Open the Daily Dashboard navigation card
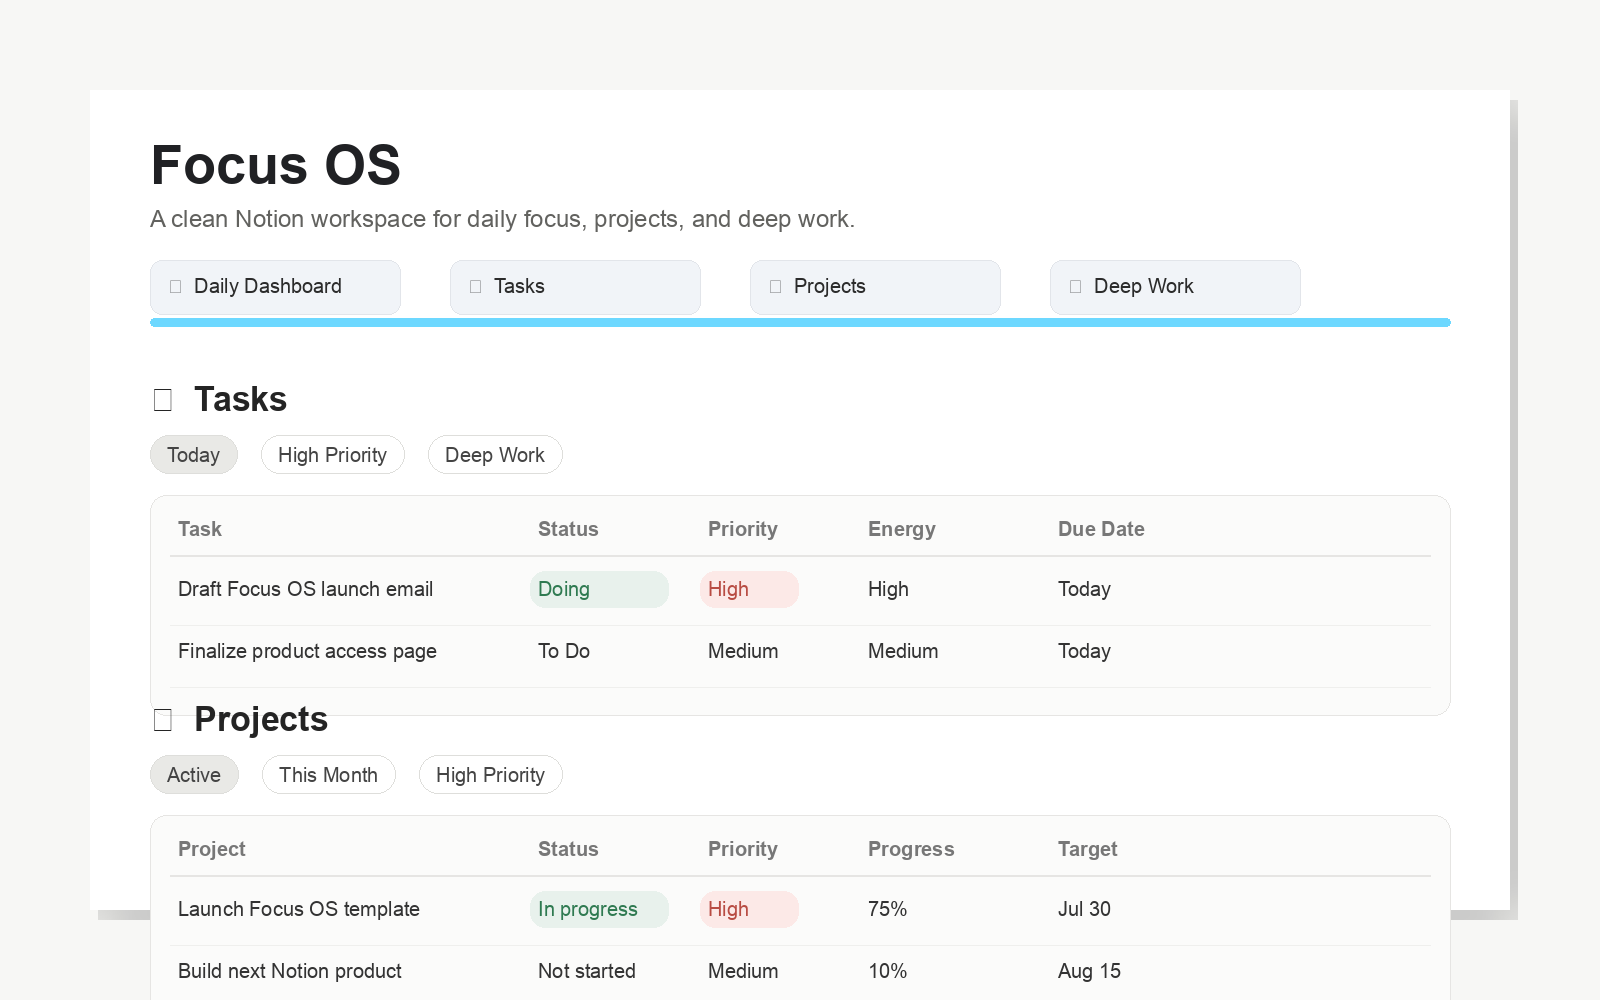Image resolution: width=1600 pixels, height=1000 pixels. (x=275, y=287)
